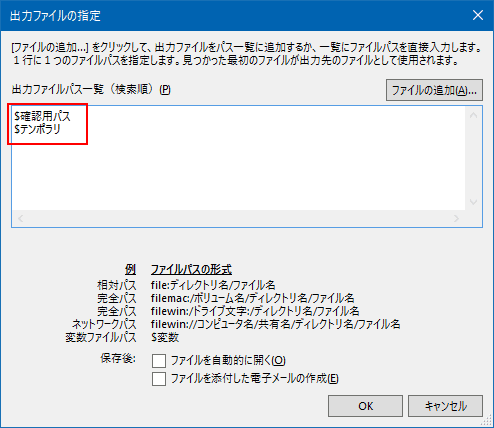Click the scroll right arrow of path list

[x=456, y=219]
